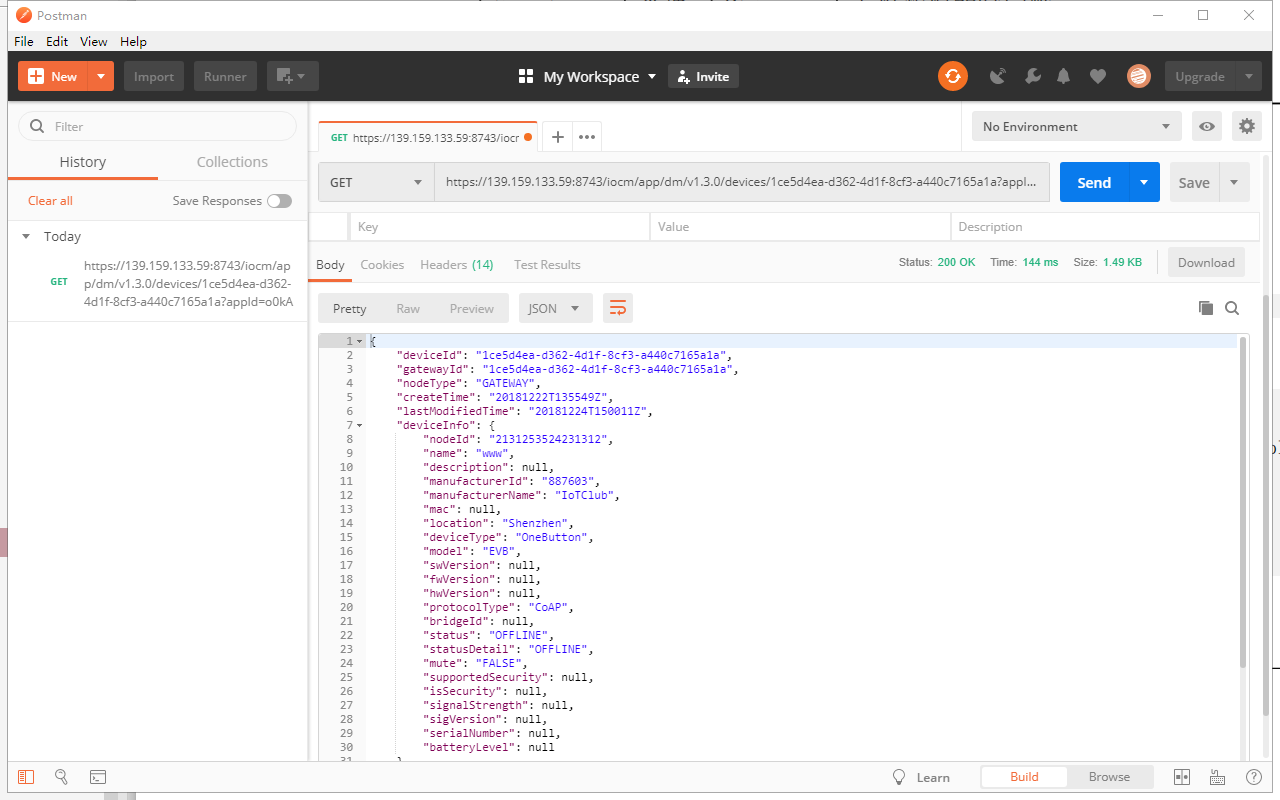Click the Clear all link
Image resolution: width=1280 pixels, height=800 pixels.
(x=50, y=201)
